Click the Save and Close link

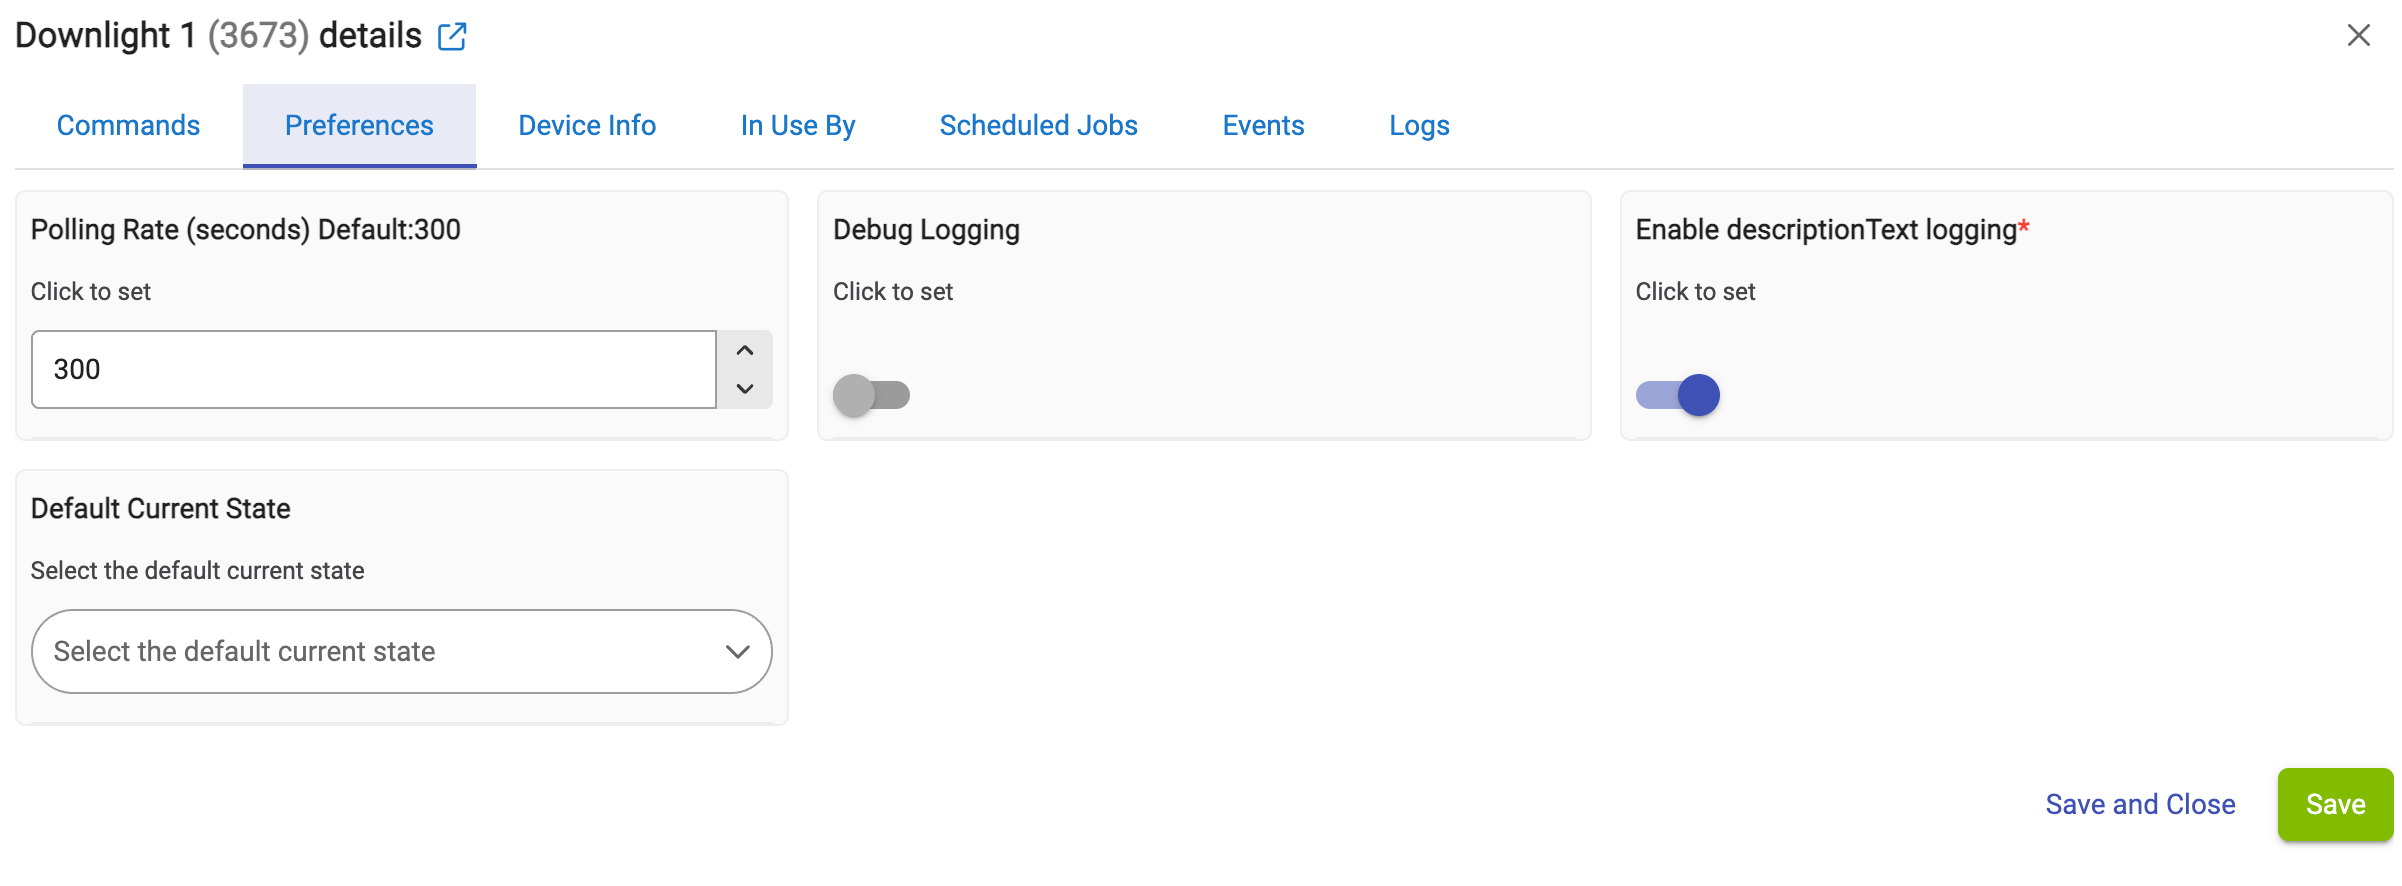pos(2140,805)
